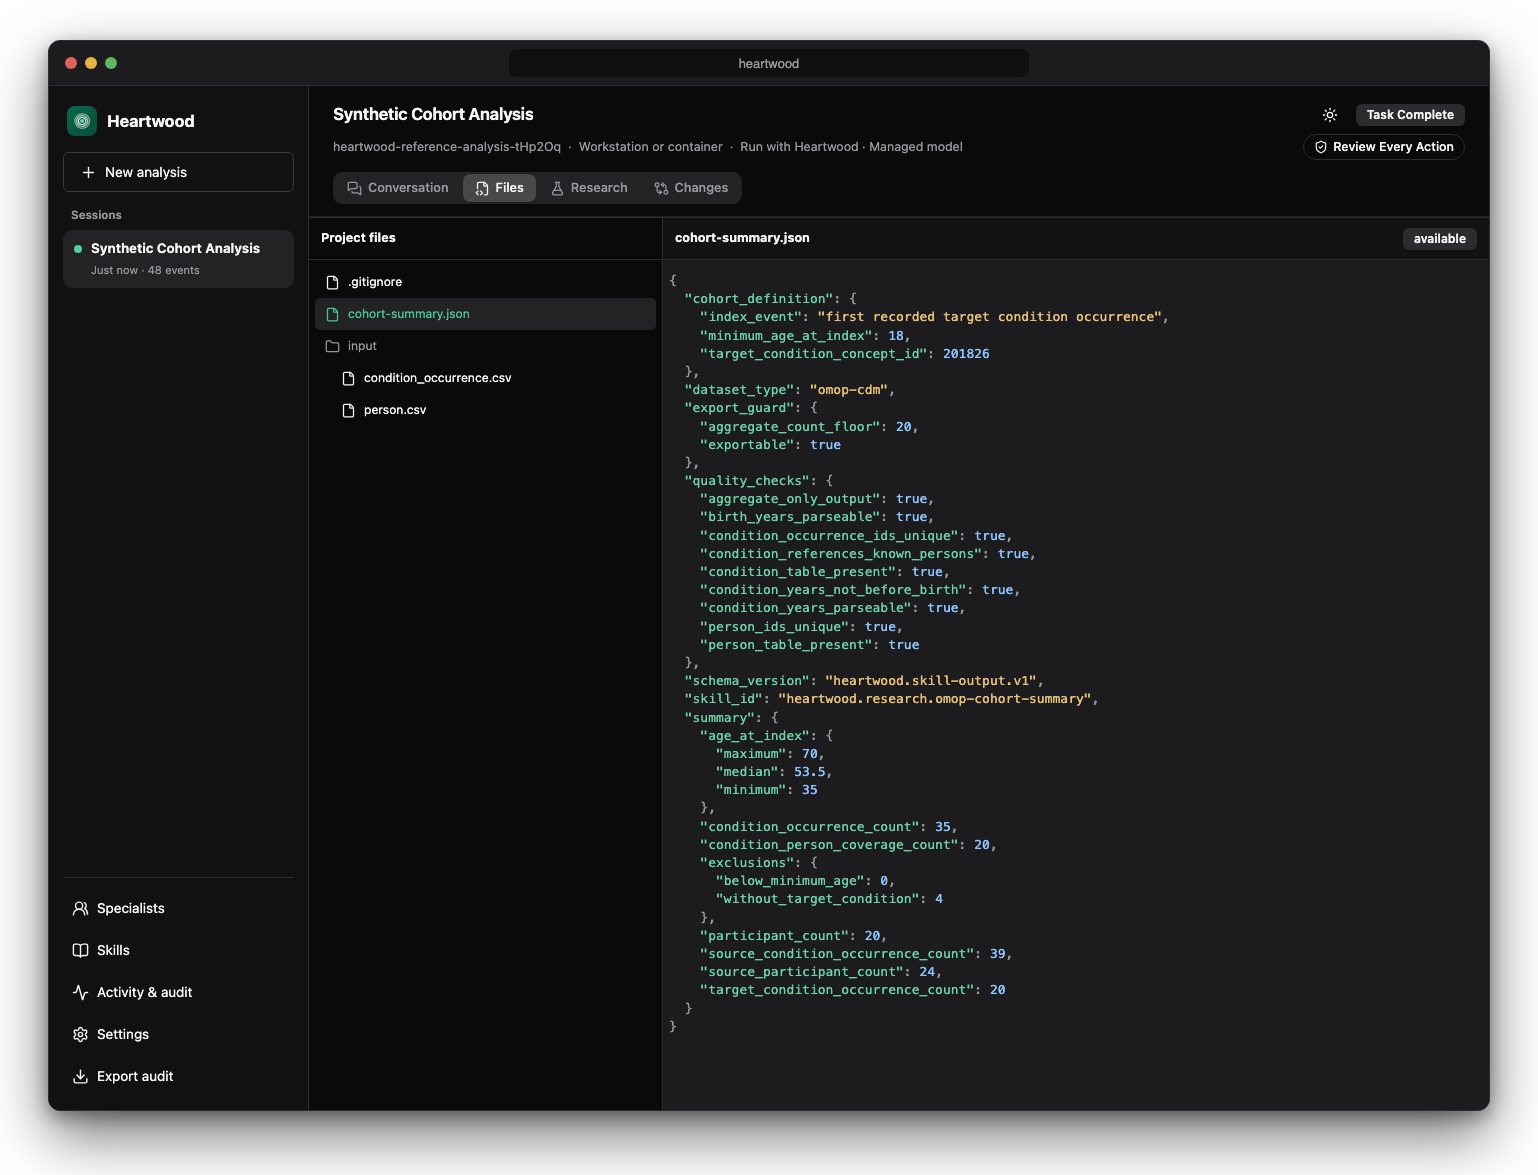
Task: Click the Heartwood logo icon
Action: tap(82, 121)
